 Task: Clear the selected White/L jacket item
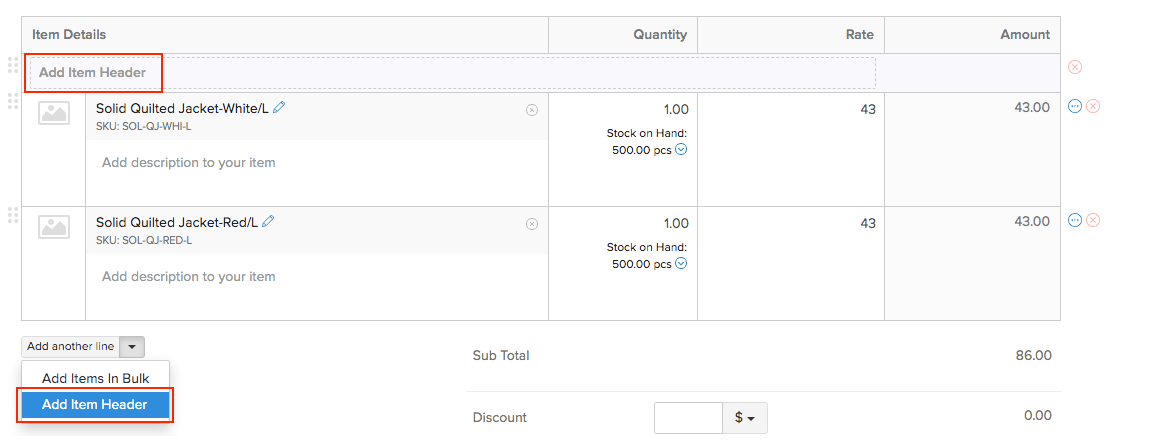tap(532, 110)
